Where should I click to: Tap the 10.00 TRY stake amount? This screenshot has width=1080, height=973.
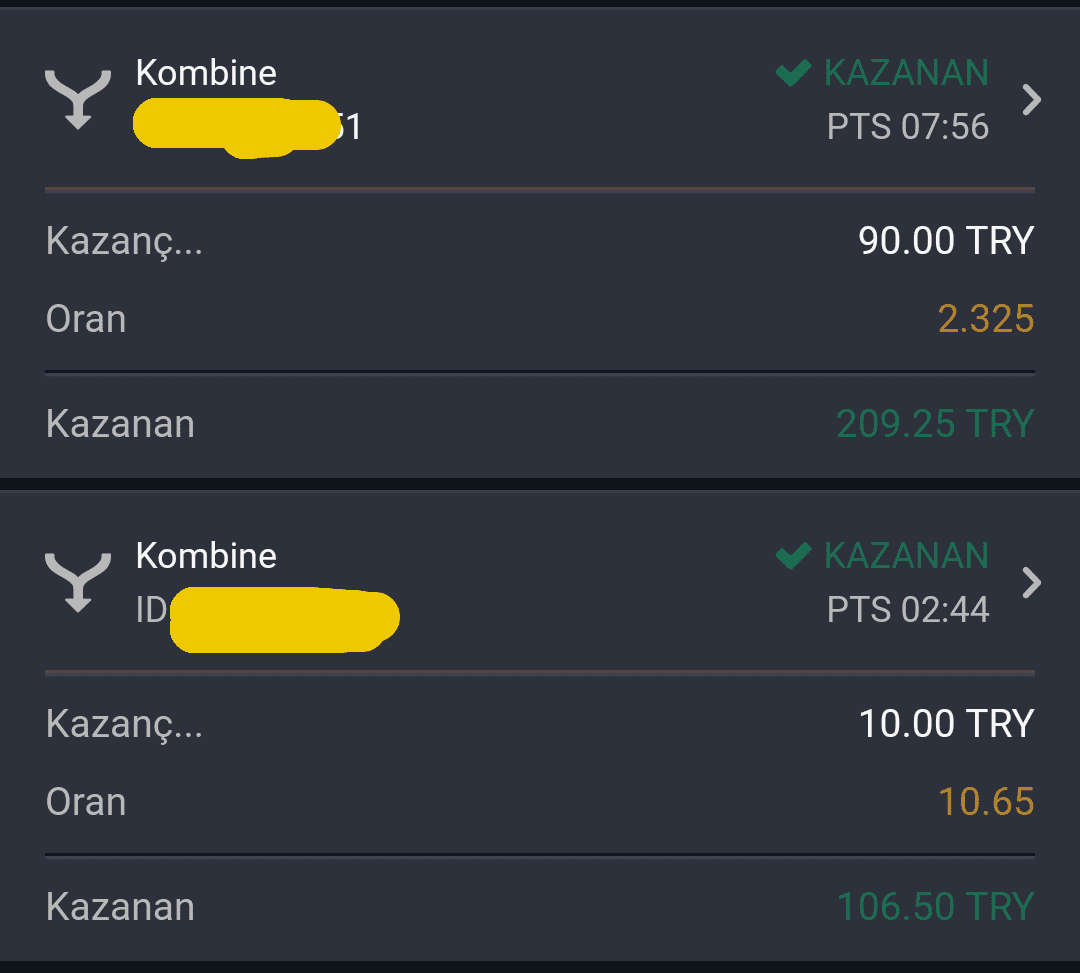pos(946,724)
